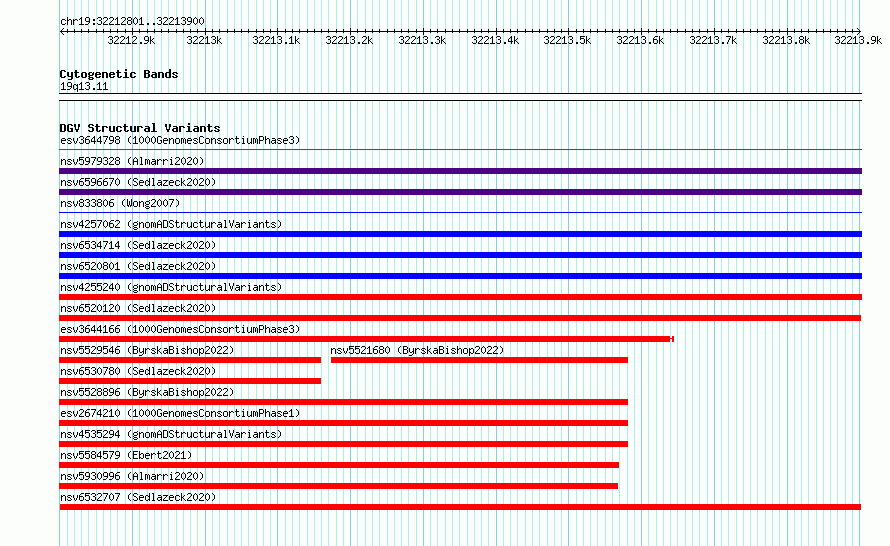Click the chr19:32212801..32213900 region label
890x546 pixels.
point(132,22)
